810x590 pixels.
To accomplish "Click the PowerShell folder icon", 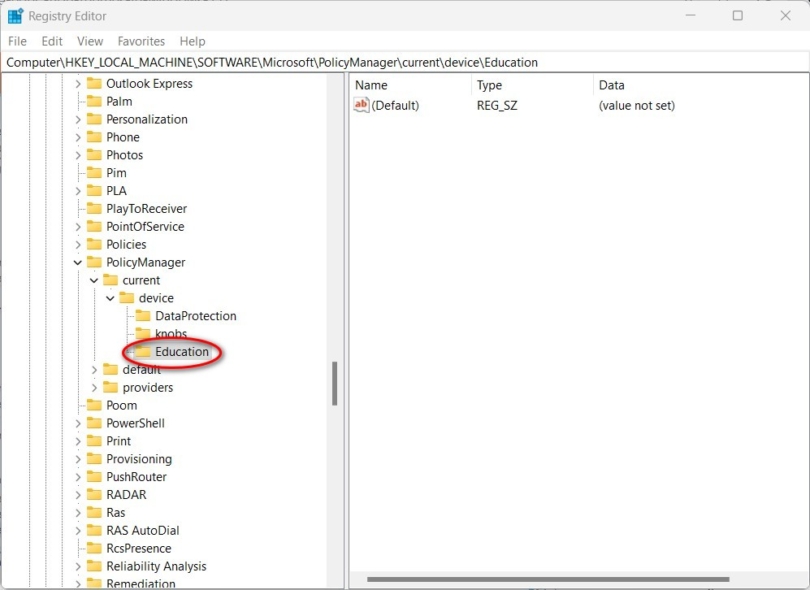I will click(x=96, y=423).
